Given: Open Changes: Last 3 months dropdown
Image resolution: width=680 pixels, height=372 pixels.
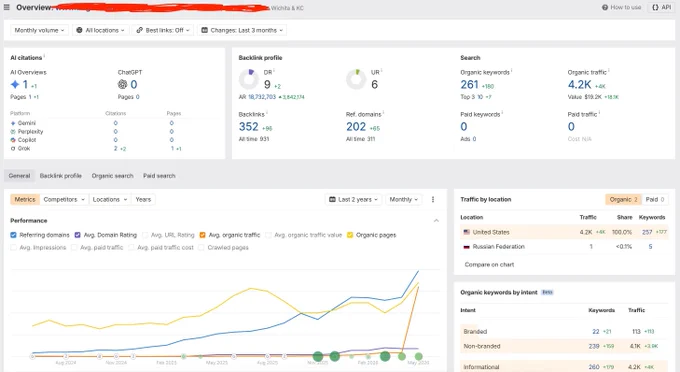Looking at the screenshot, I should point(242,30).
